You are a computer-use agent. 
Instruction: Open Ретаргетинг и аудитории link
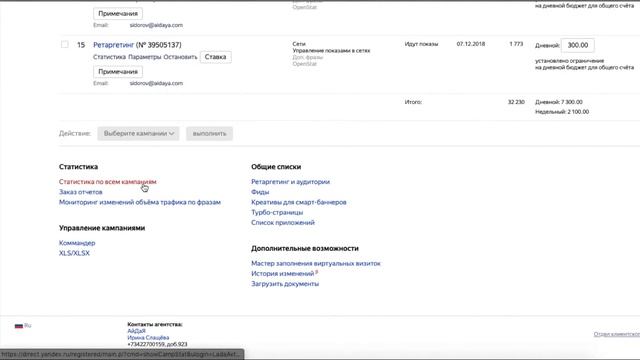(291, 182)
